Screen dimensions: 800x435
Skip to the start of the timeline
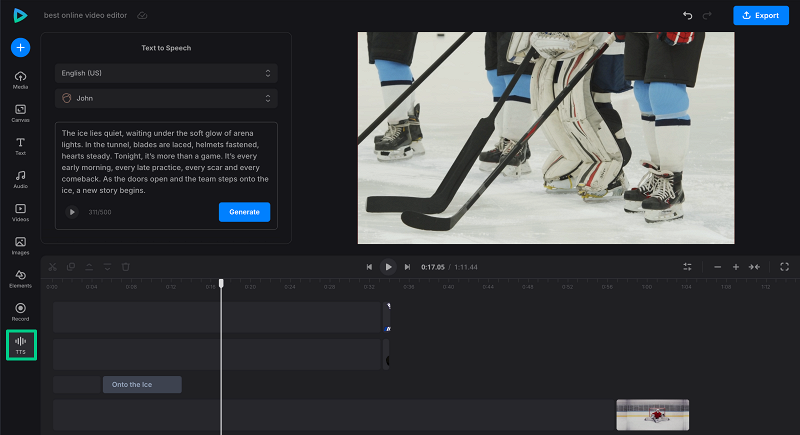point(369,267)
